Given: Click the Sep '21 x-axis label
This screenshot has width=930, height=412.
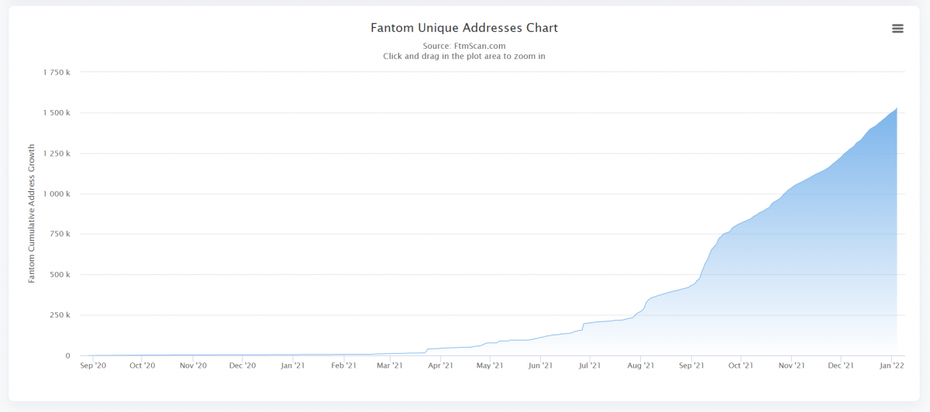Looking at the screenshot, I should coord(691,366).
